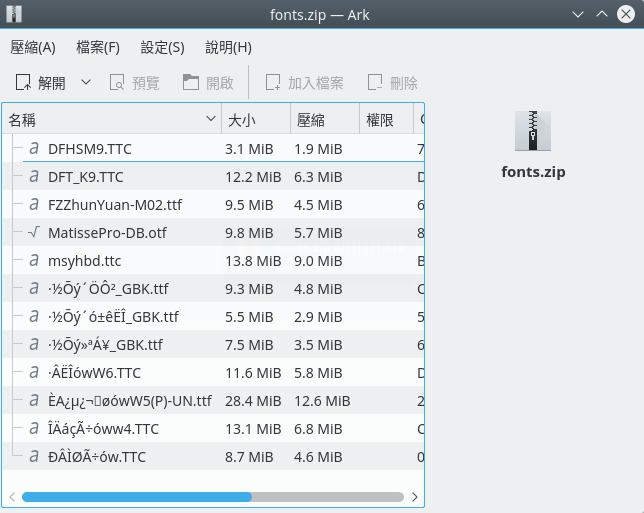Sort by the 權限 column header
This screenshot has height=513, width=644.
386,120
